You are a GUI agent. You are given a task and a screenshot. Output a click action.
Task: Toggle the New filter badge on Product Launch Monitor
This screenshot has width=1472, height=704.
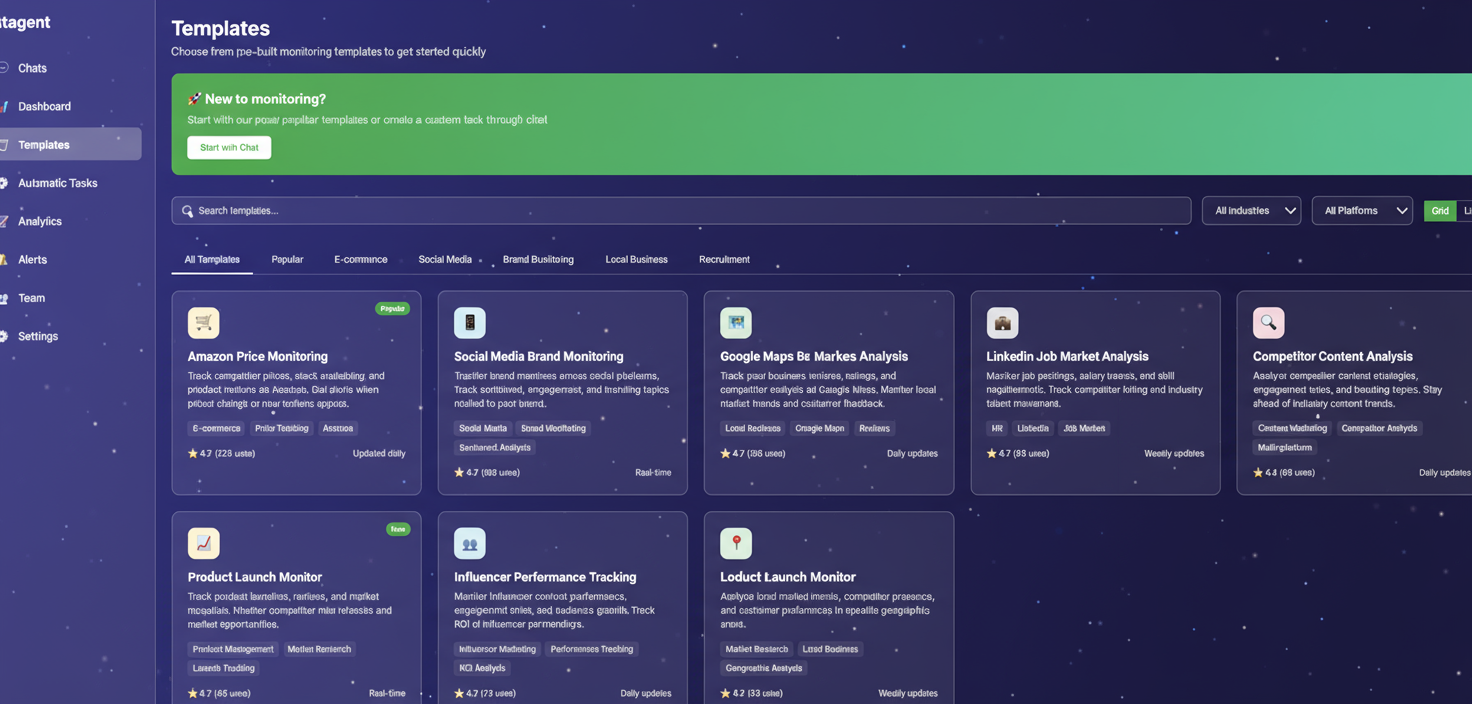(398, 529)
